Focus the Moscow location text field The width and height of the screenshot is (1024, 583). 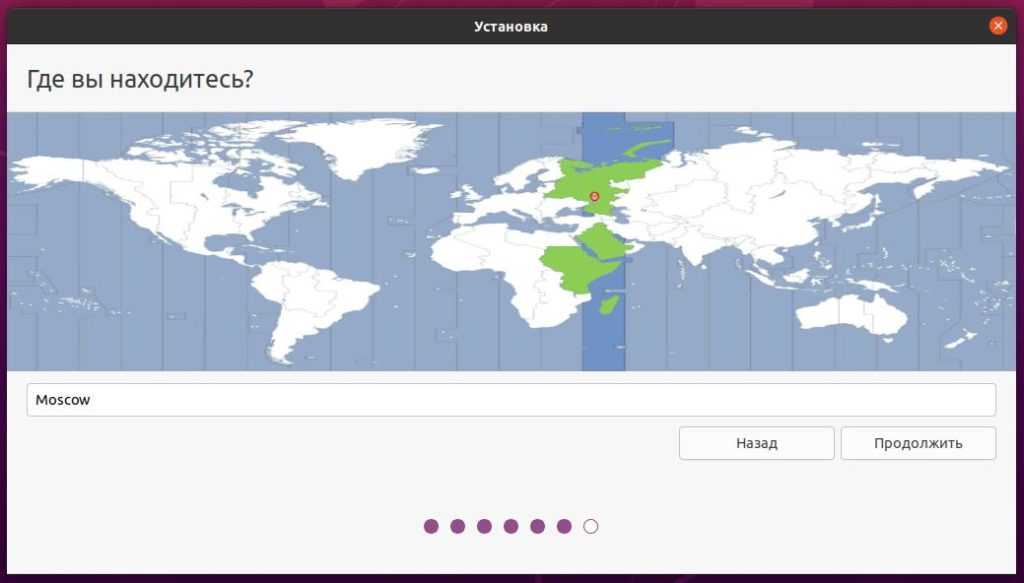point(511,400)
